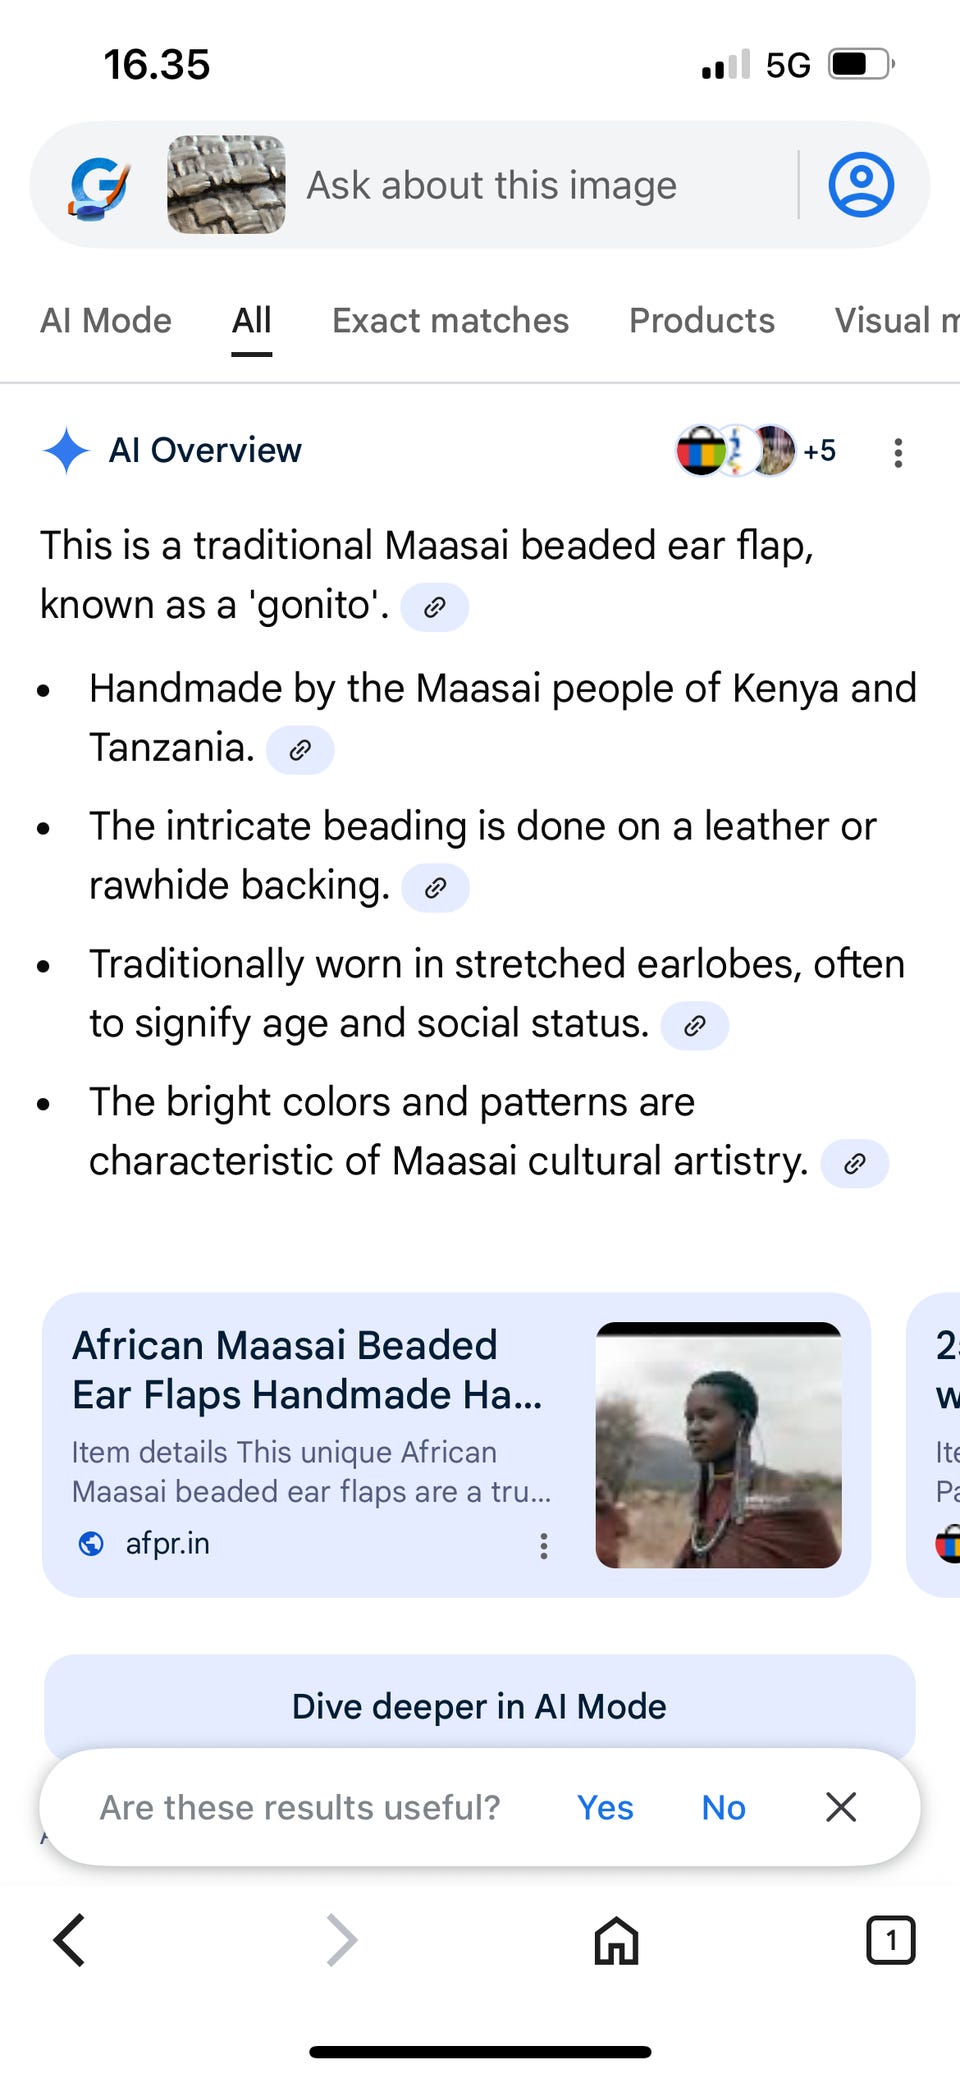This screenshot has height=2078, width=960.
Task: Open the afpr.in card three-dot menu
Action: (543, 1546)
